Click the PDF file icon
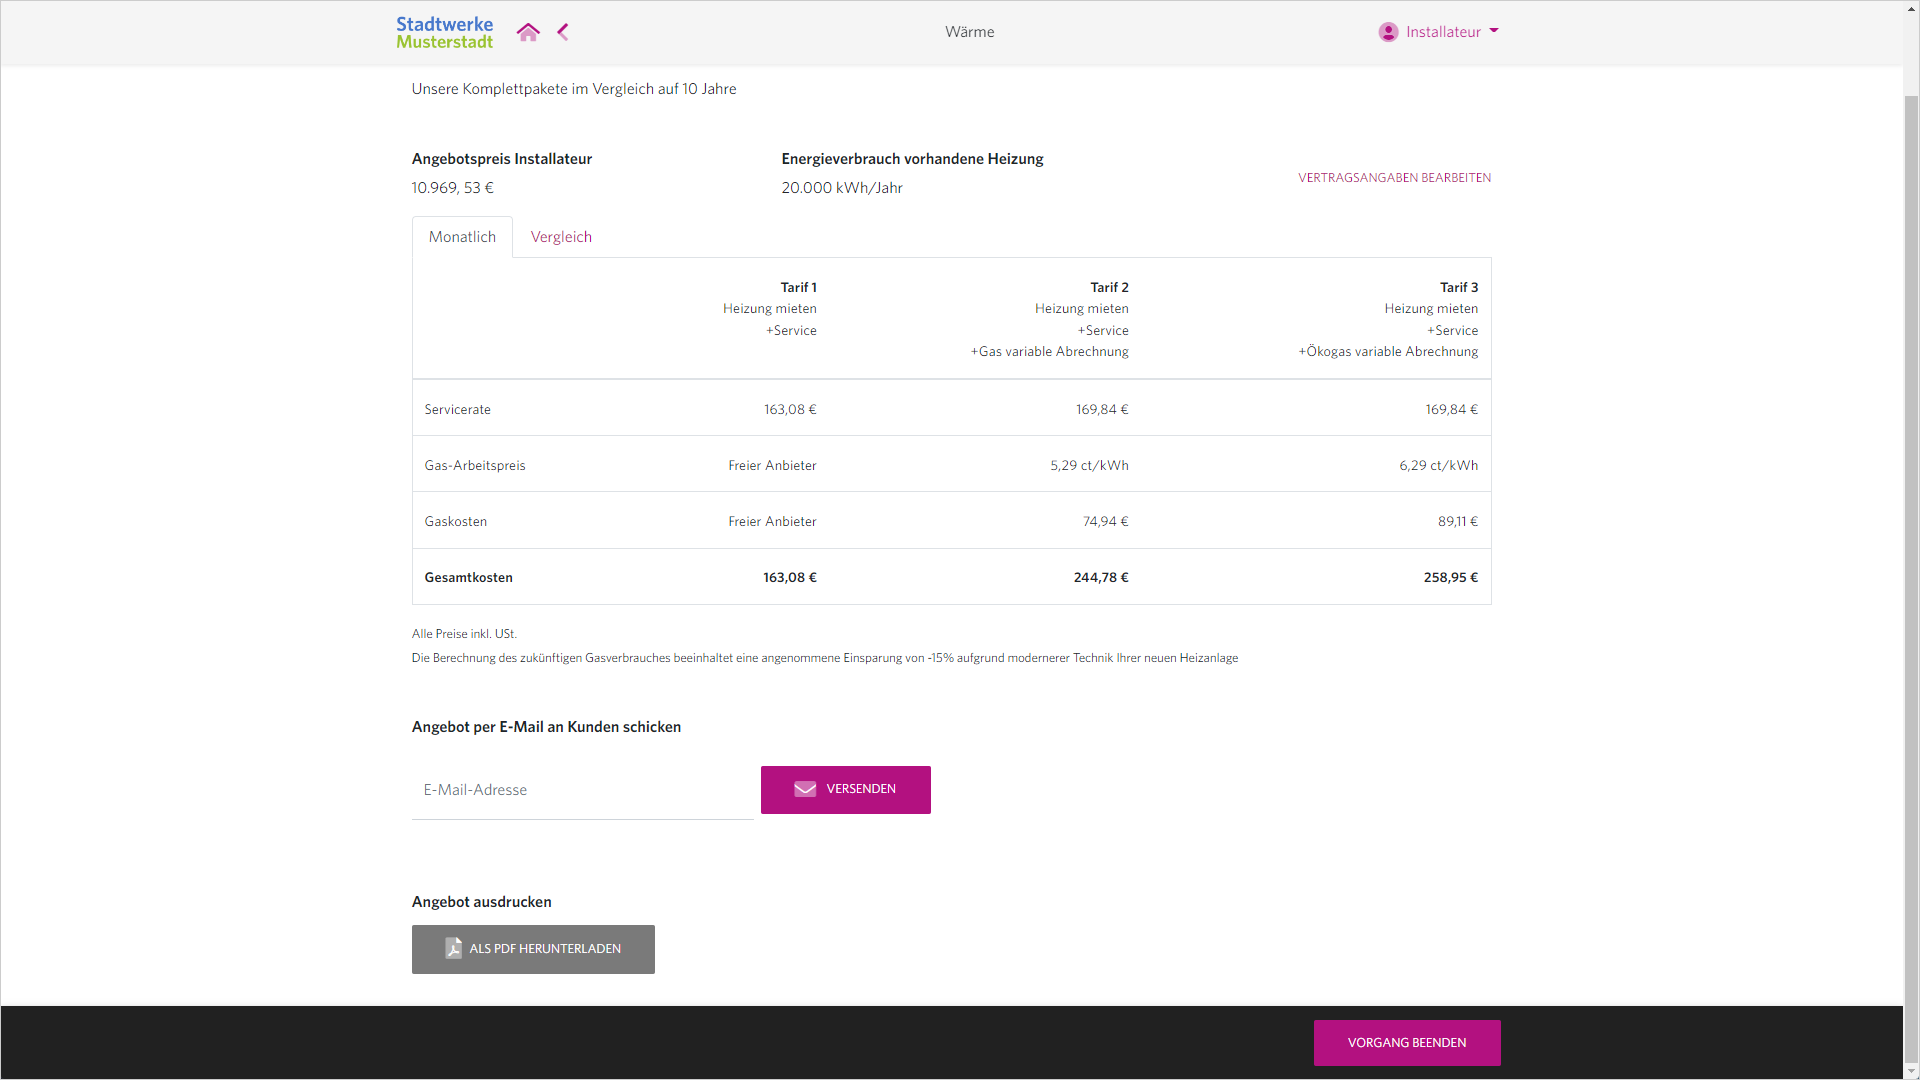The width and height of the screenshot is (1920, 1080). click(453, 948)
